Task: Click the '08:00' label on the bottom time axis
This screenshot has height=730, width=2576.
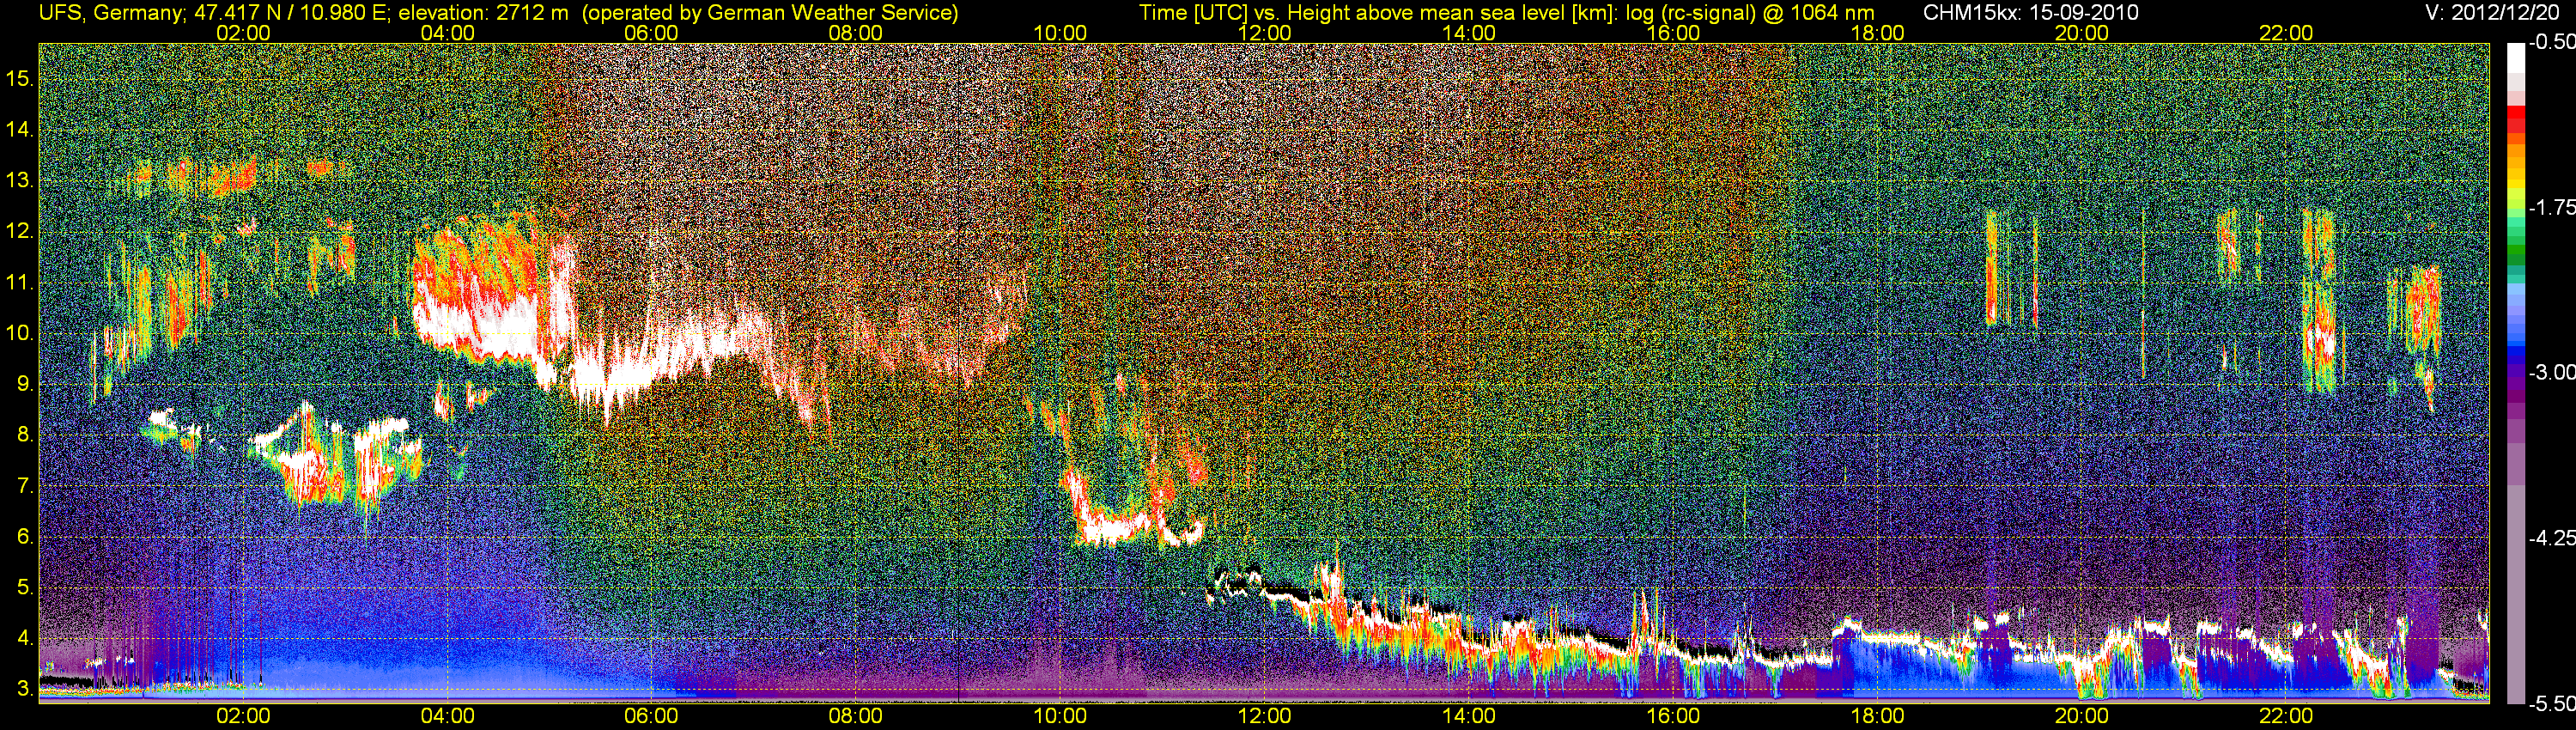Action: point(856,717)
